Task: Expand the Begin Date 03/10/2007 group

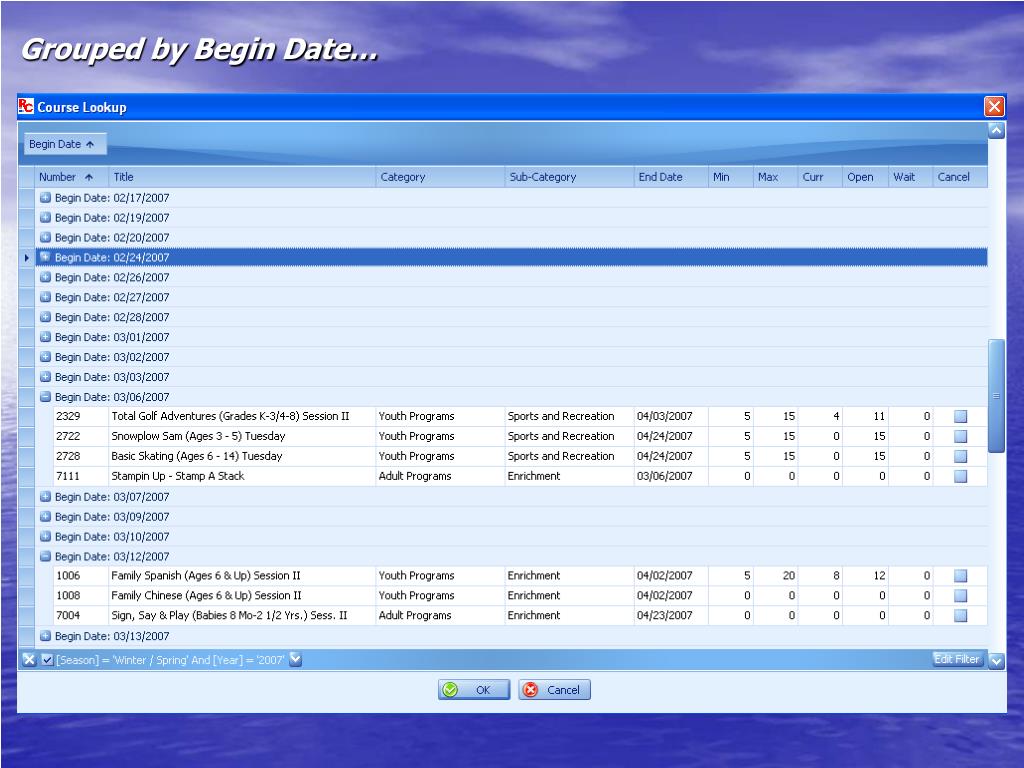Action: (45, 536)
